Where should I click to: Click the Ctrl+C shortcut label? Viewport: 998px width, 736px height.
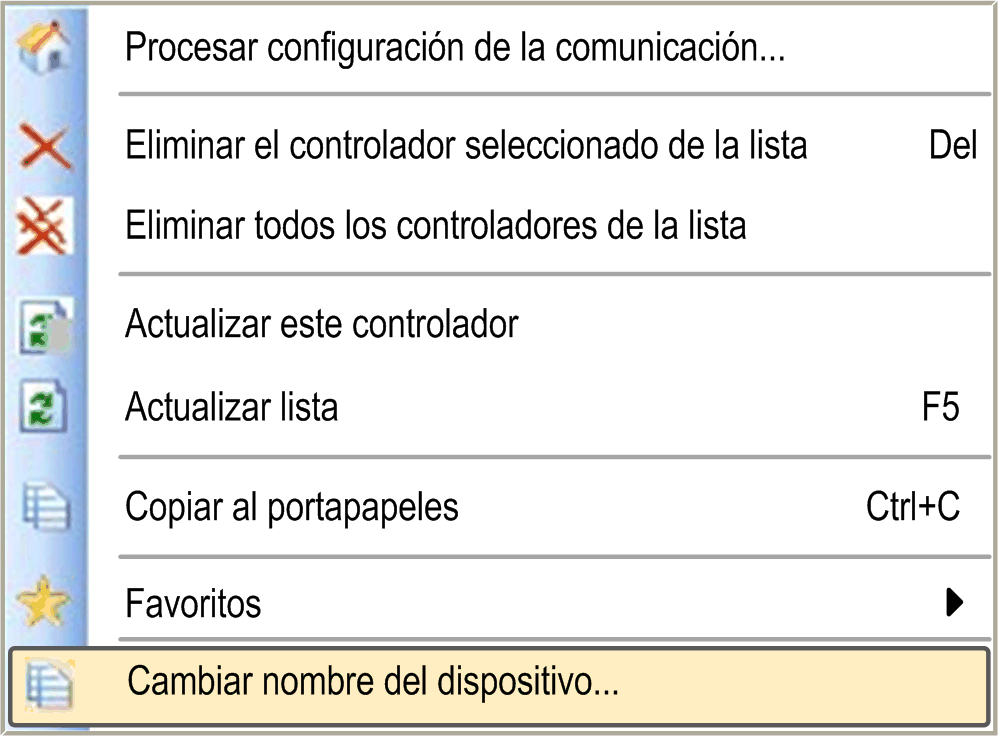[x=912, y=507]
